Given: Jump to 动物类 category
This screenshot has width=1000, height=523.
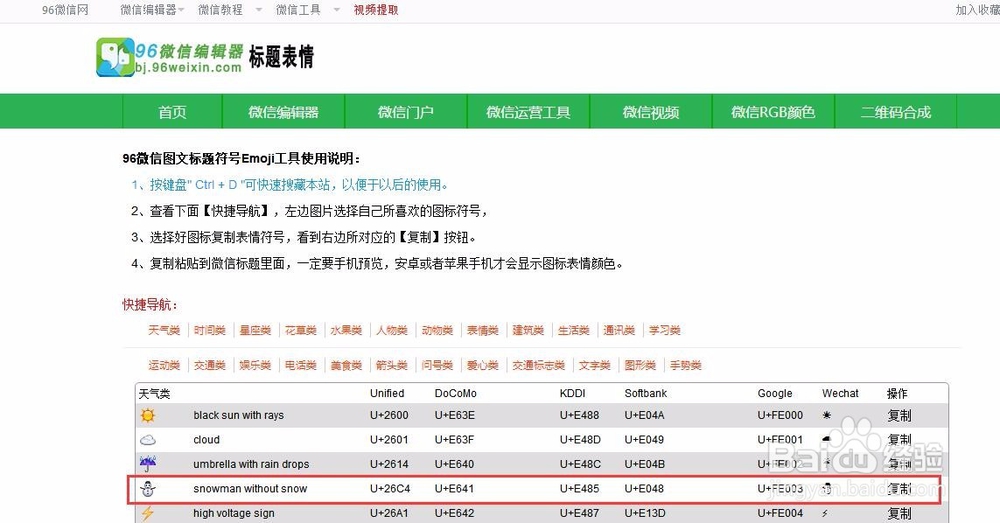Looking at the screenshot, I should pyautogui.click(x=437, y=330).
